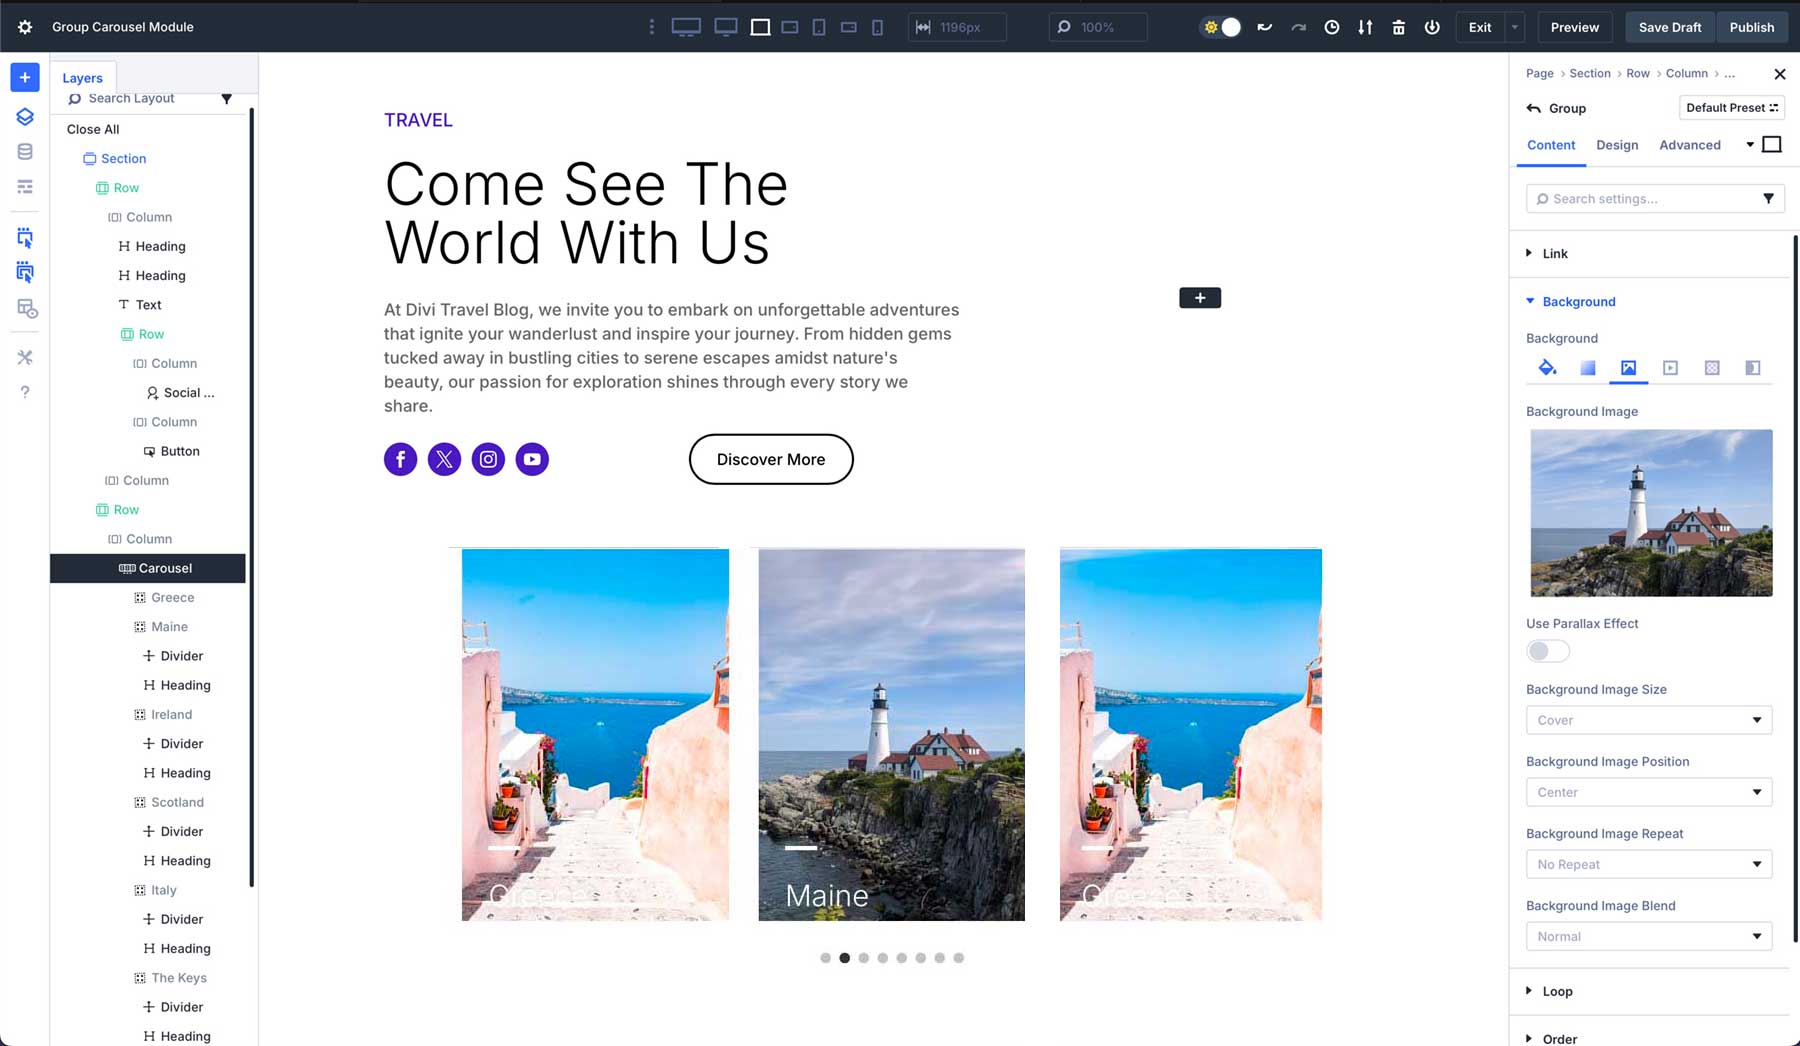
Task: Open the background mask icon
Action: point(1752,368)
